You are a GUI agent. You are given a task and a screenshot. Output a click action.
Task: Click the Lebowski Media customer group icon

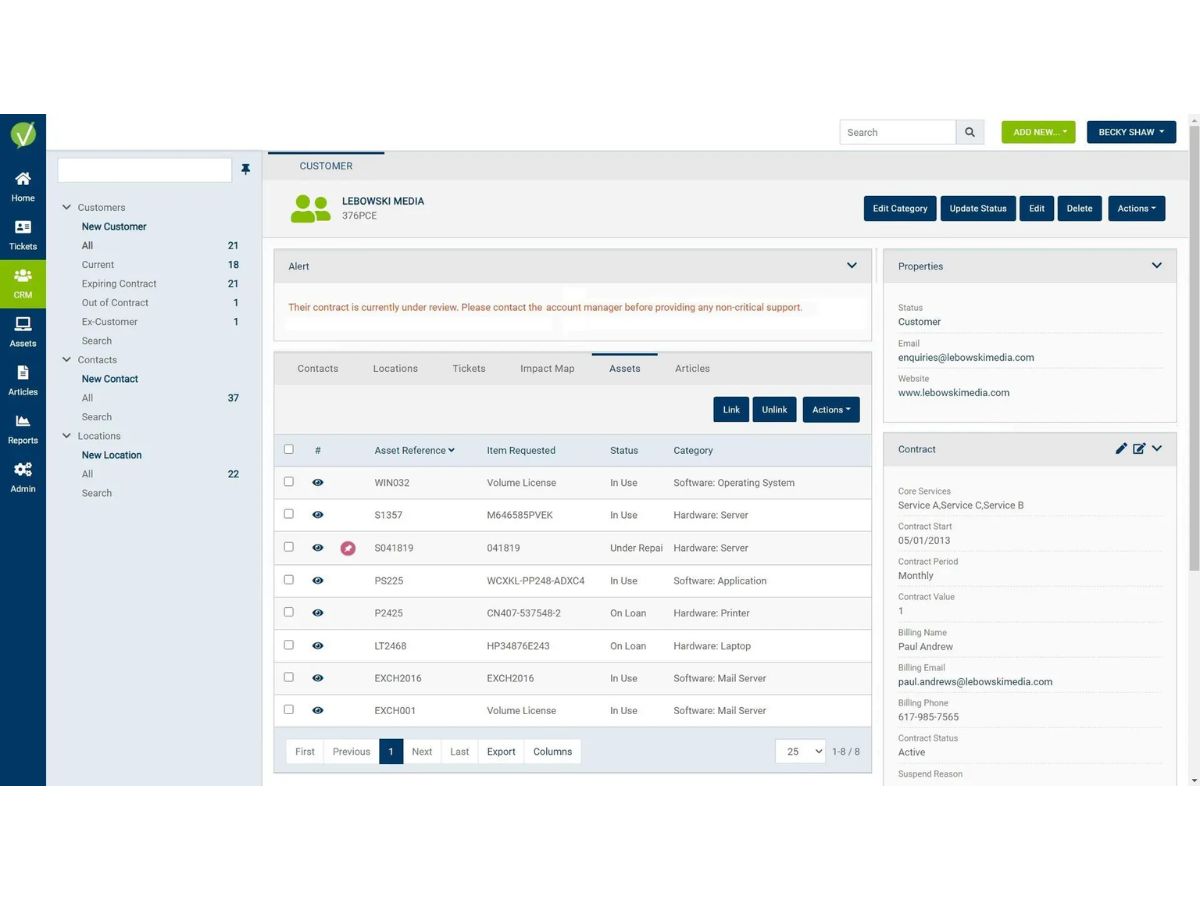[x=311, y=208]
